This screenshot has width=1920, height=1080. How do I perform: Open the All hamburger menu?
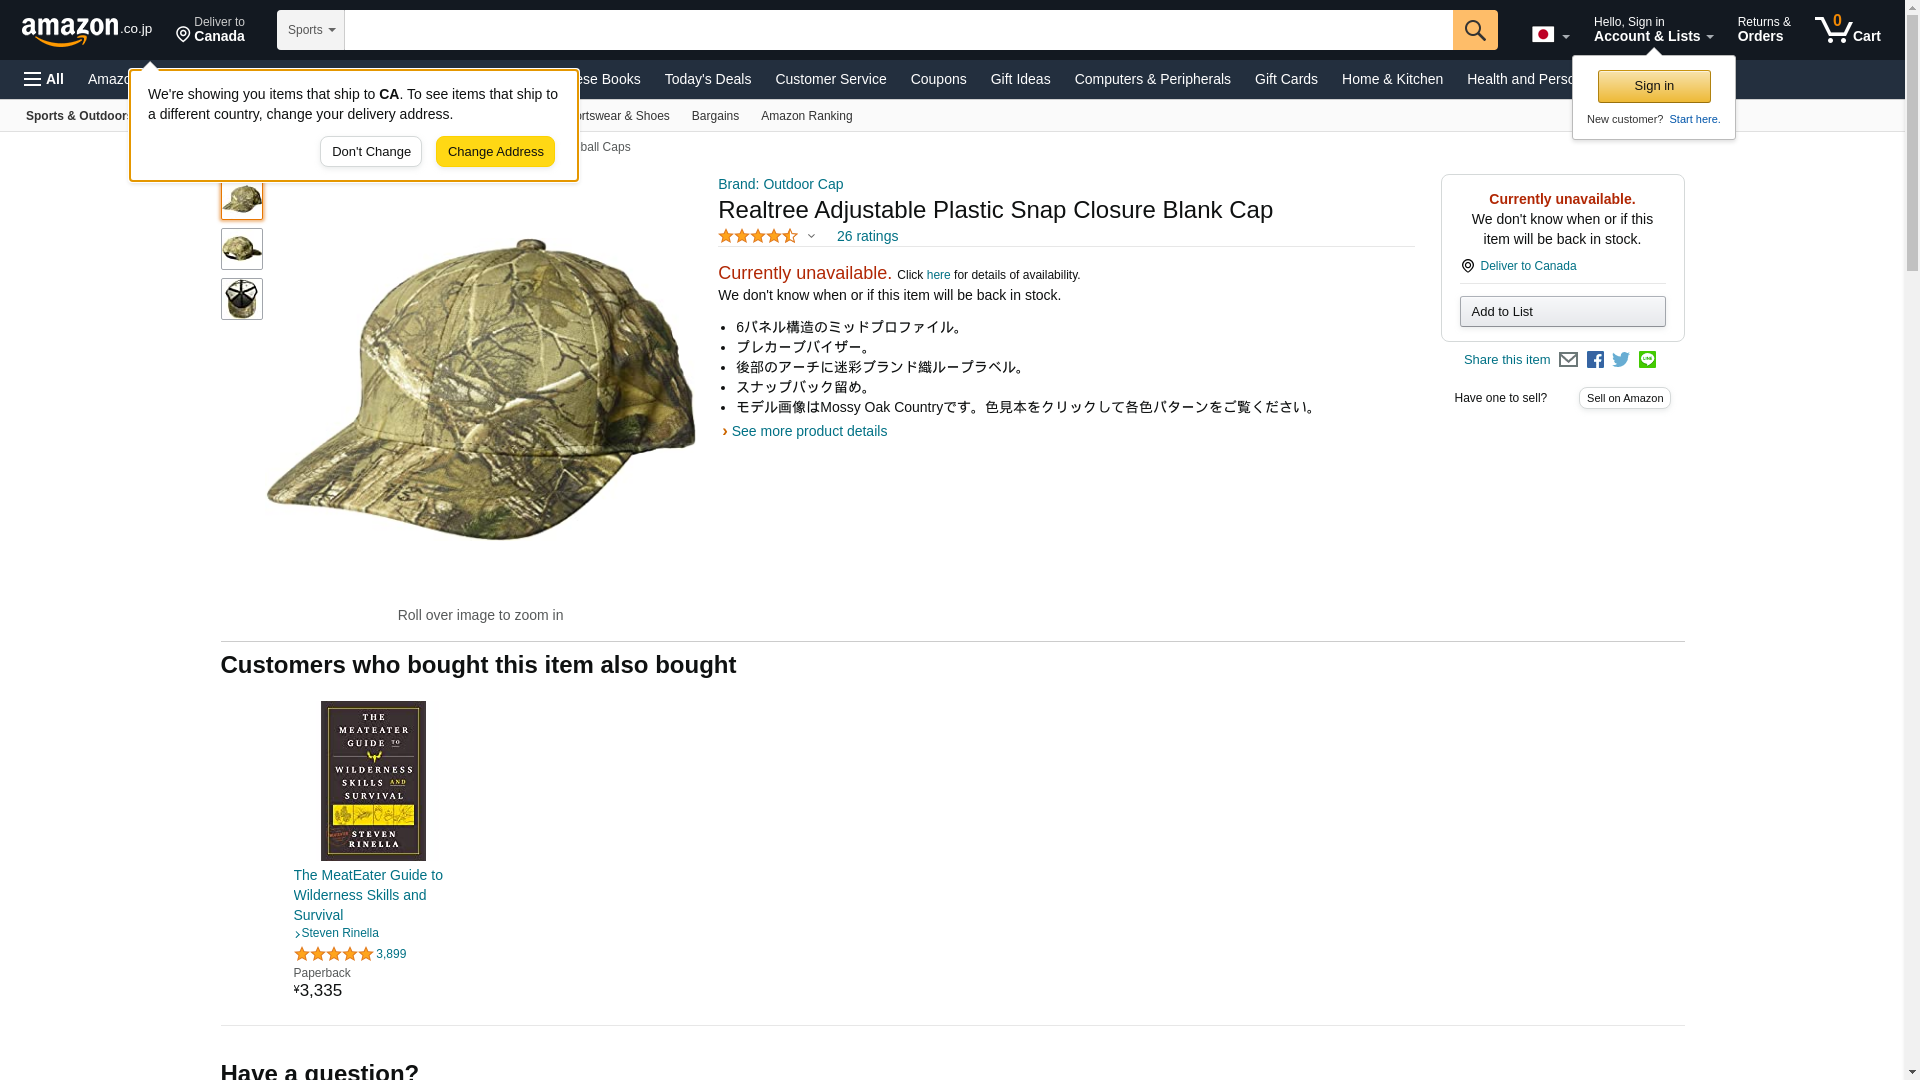(x=44, y=79)
